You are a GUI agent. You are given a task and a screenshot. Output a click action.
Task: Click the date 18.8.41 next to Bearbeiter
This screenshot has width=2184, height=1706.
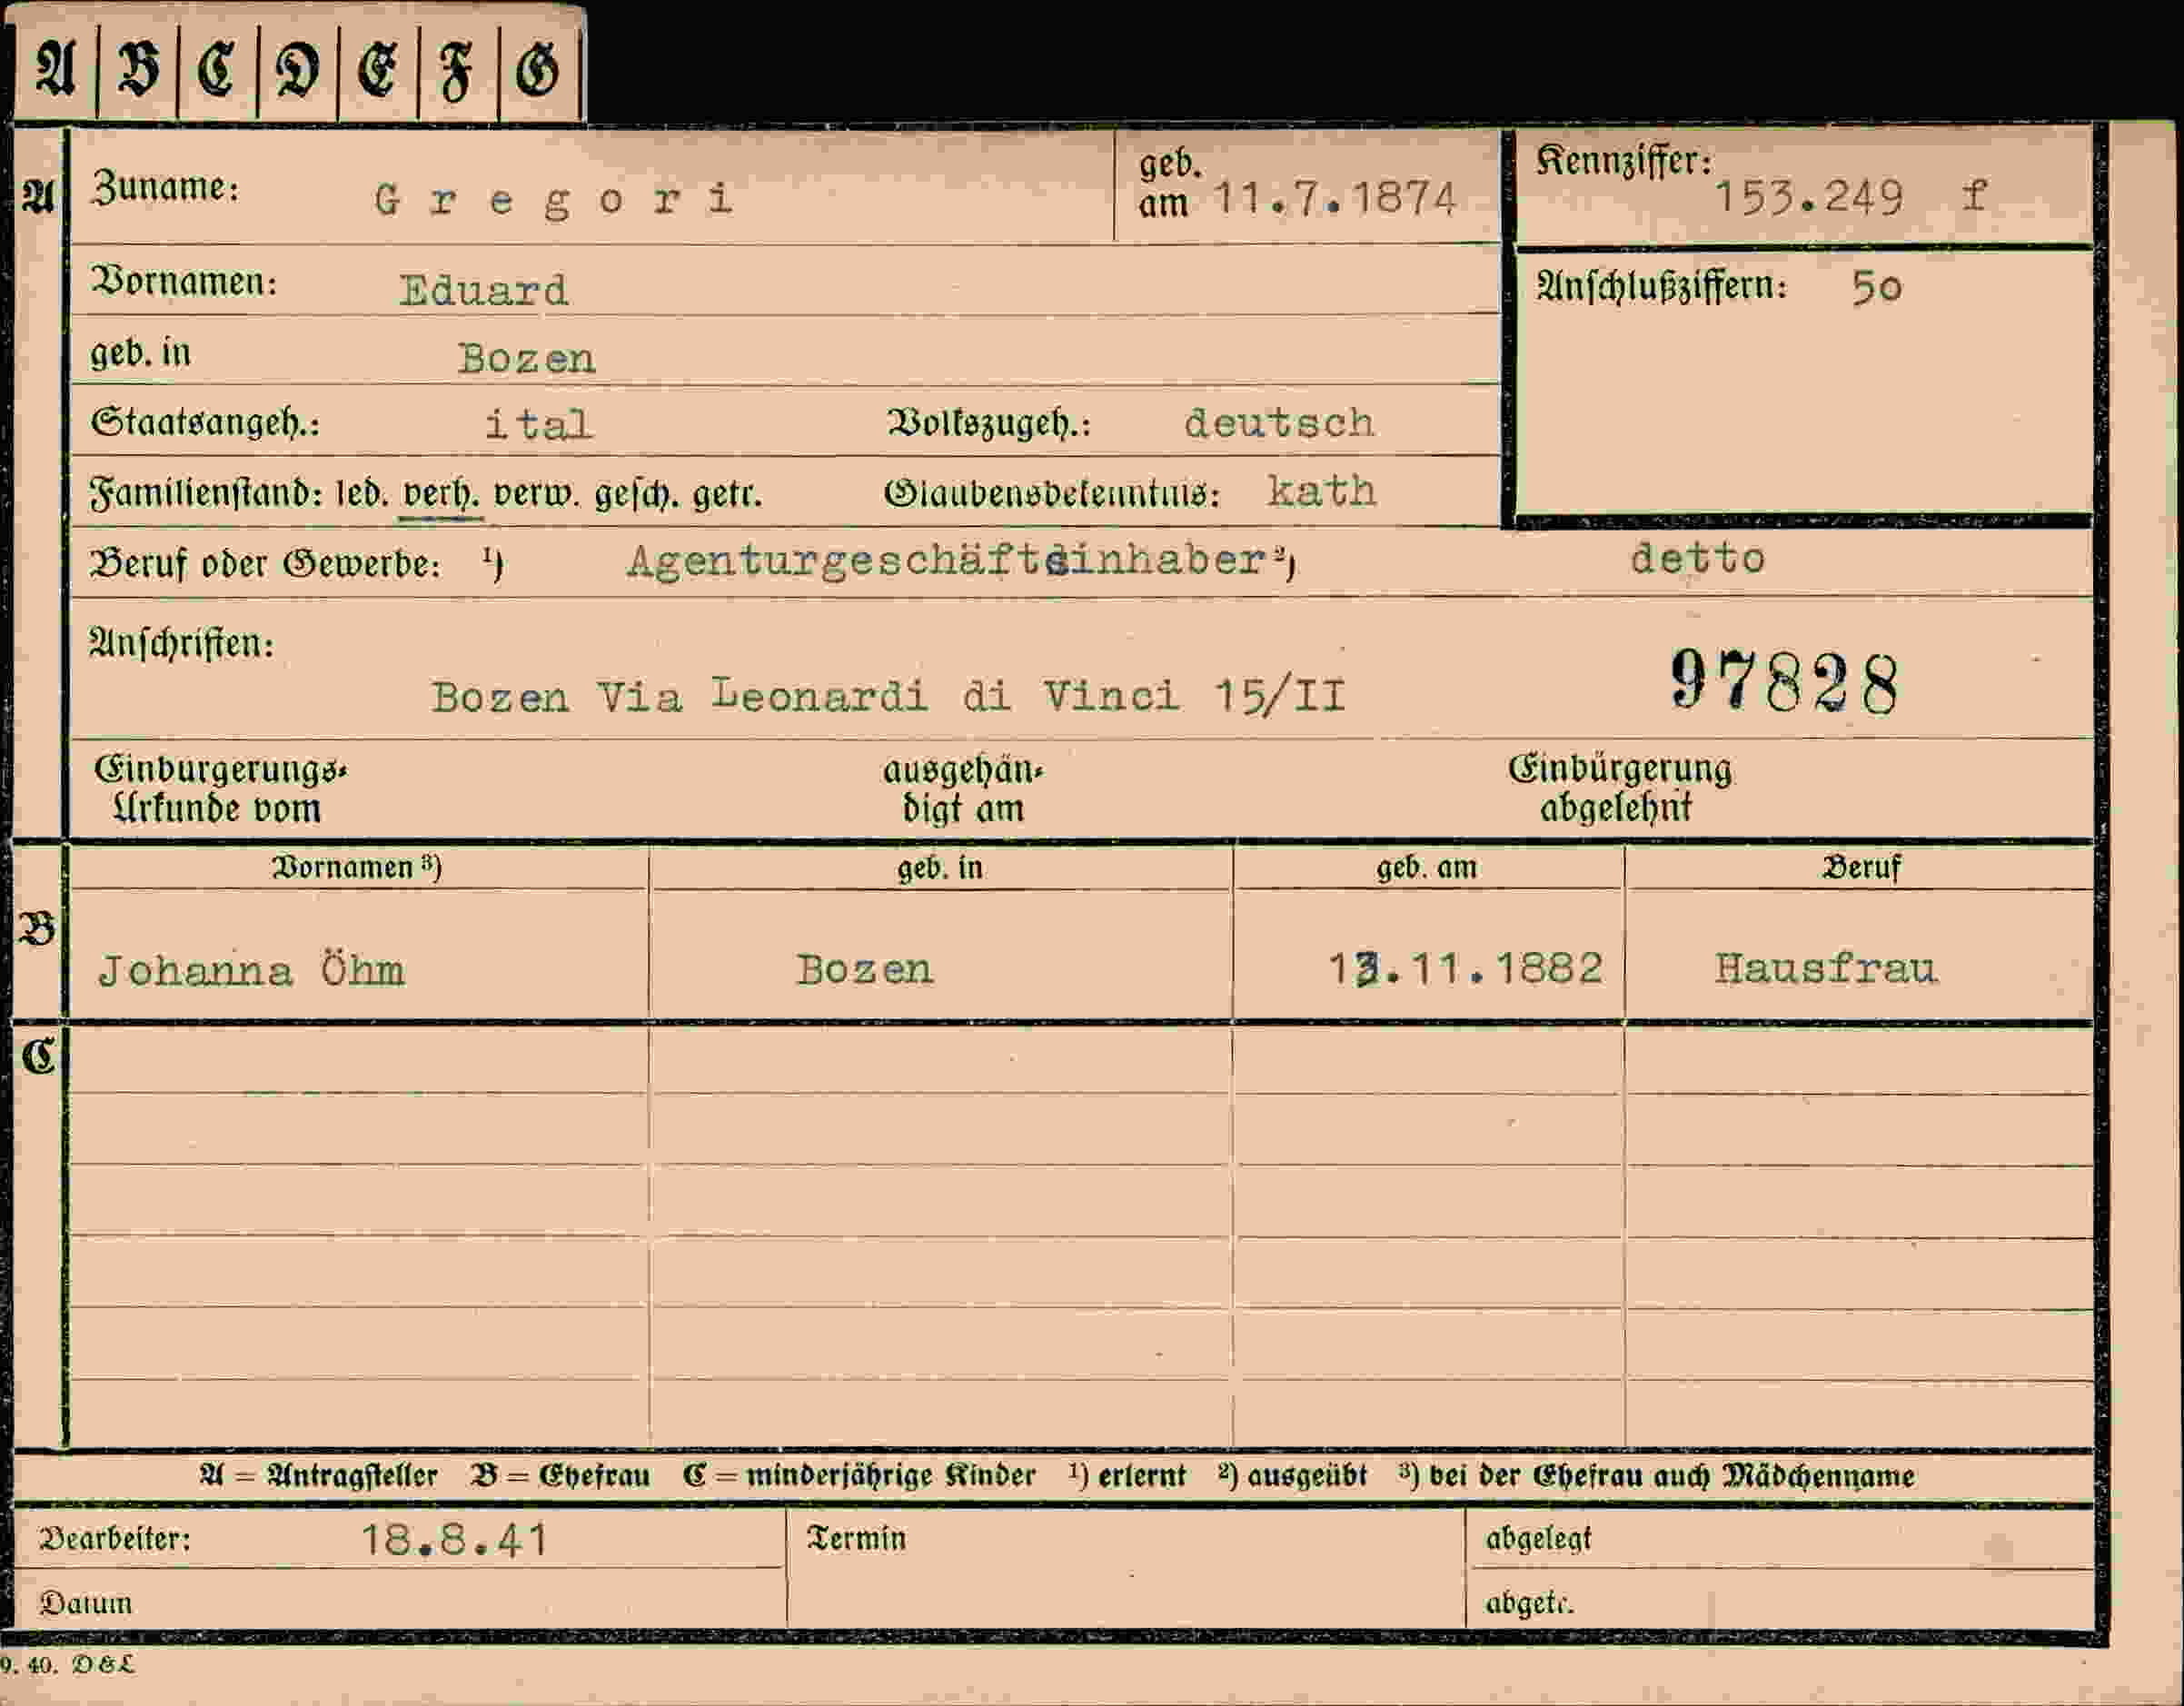pos(454,1540)
